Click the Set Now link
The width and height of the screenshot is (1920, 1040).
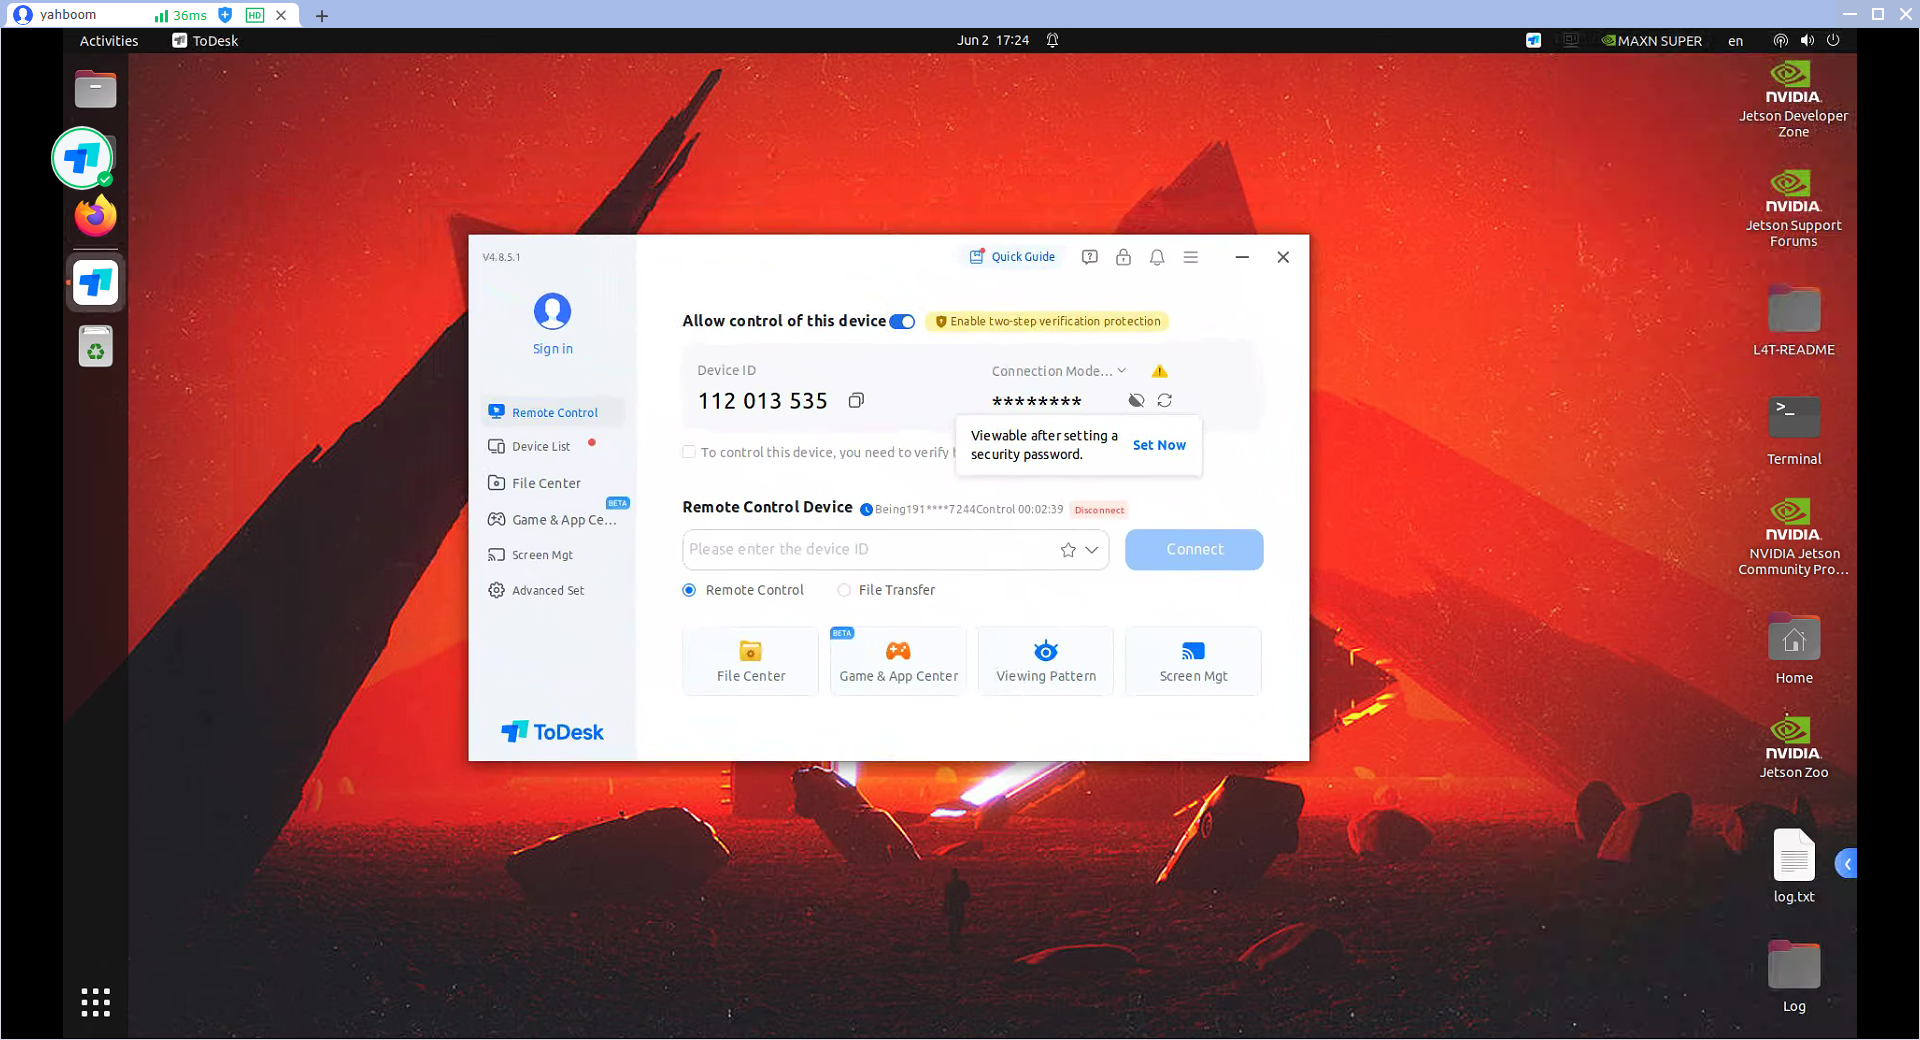click(1159, 445)
